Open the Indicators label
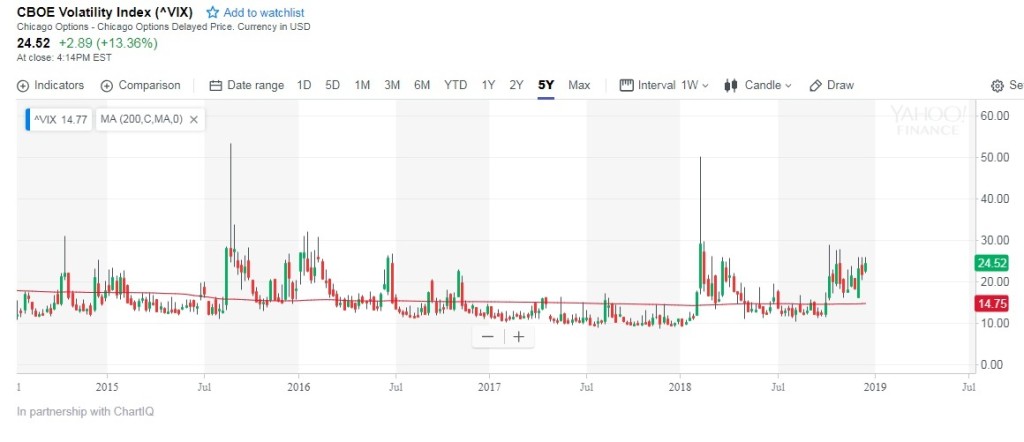 [59, 85]
